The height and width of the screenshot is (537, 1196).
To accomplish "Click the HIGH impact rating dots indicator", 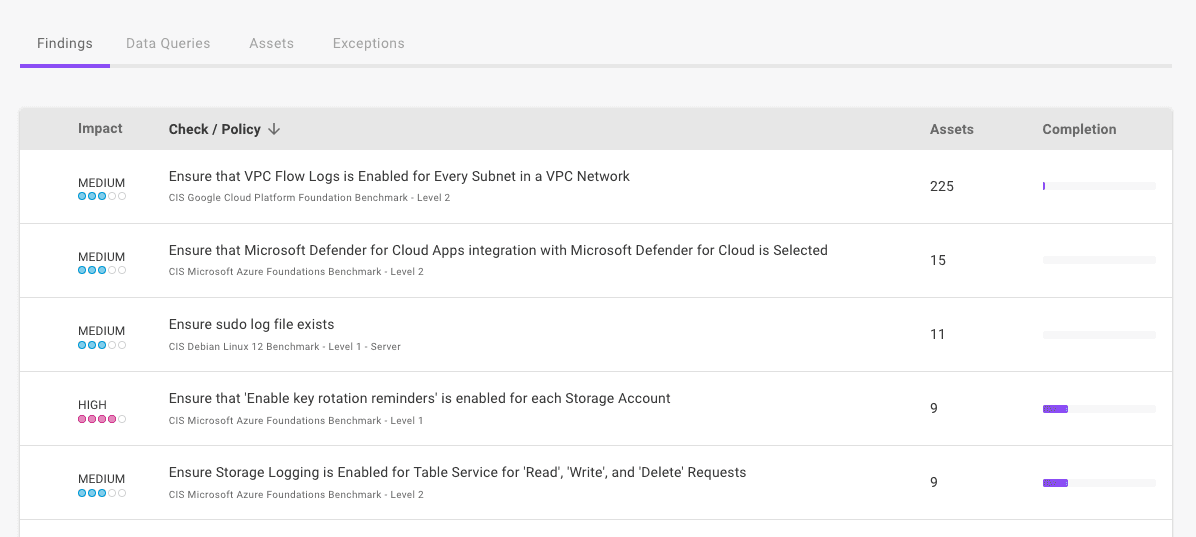I will point(102,419).
